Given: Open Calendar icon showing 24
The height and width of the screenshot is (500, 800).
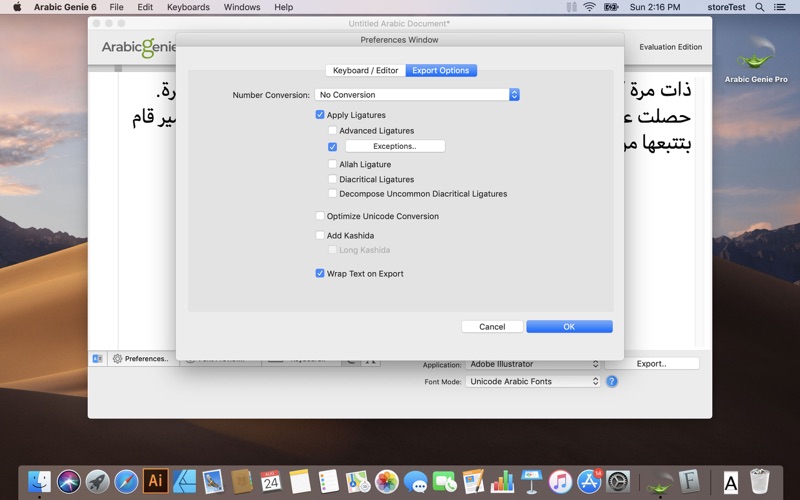Looking at the screenshot, I should click(270, 481).
